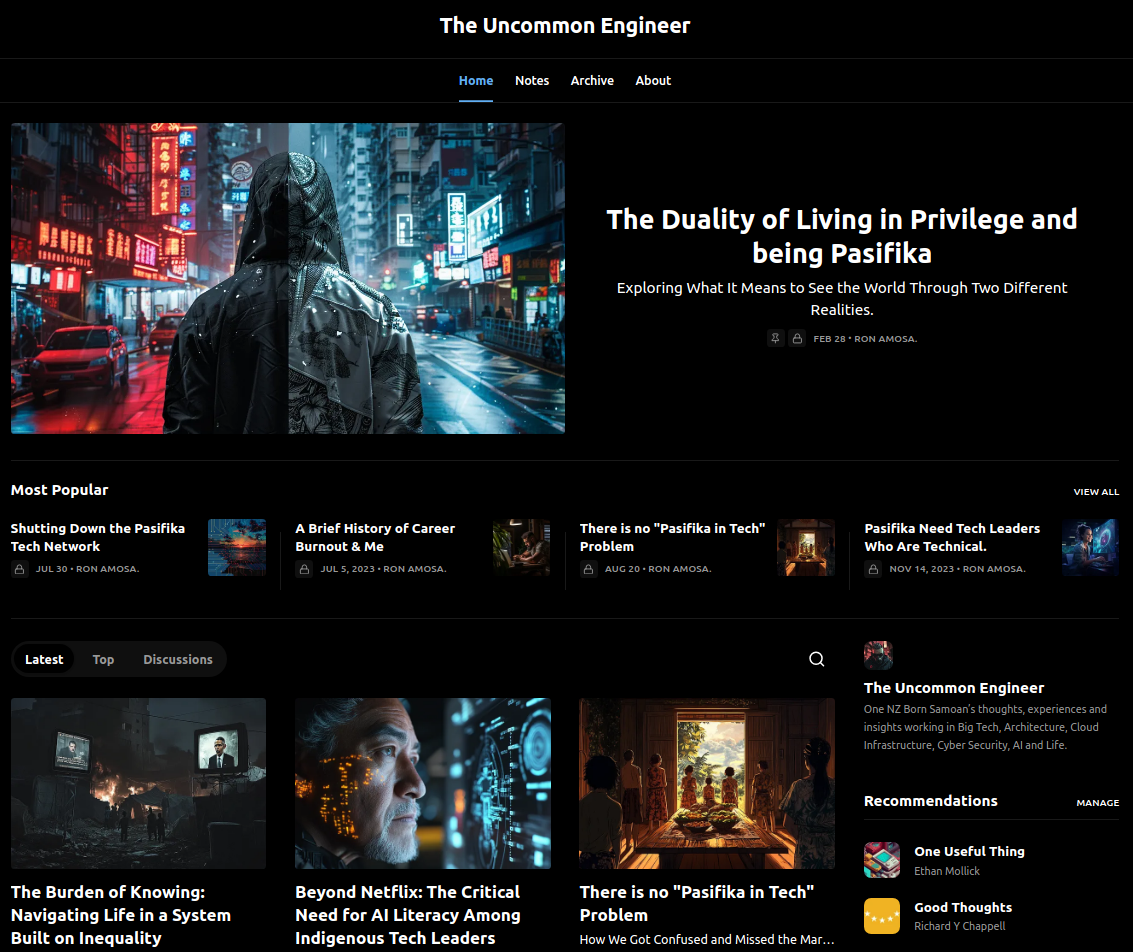Open the Notes tab

pyautogui.click(x=532, y=80)
